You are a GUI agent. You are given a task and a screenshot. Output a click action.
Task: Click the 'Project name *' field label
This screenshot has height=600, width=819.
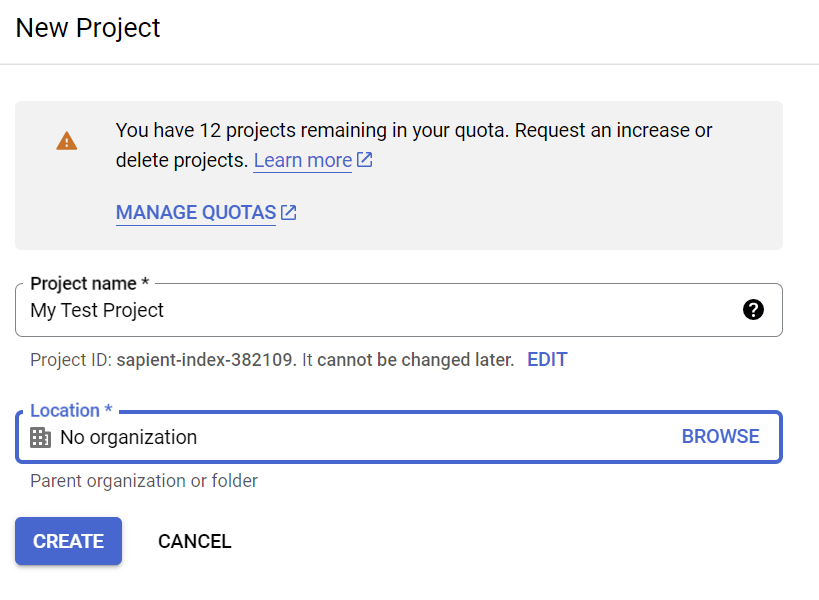click(x=89, y=284)
